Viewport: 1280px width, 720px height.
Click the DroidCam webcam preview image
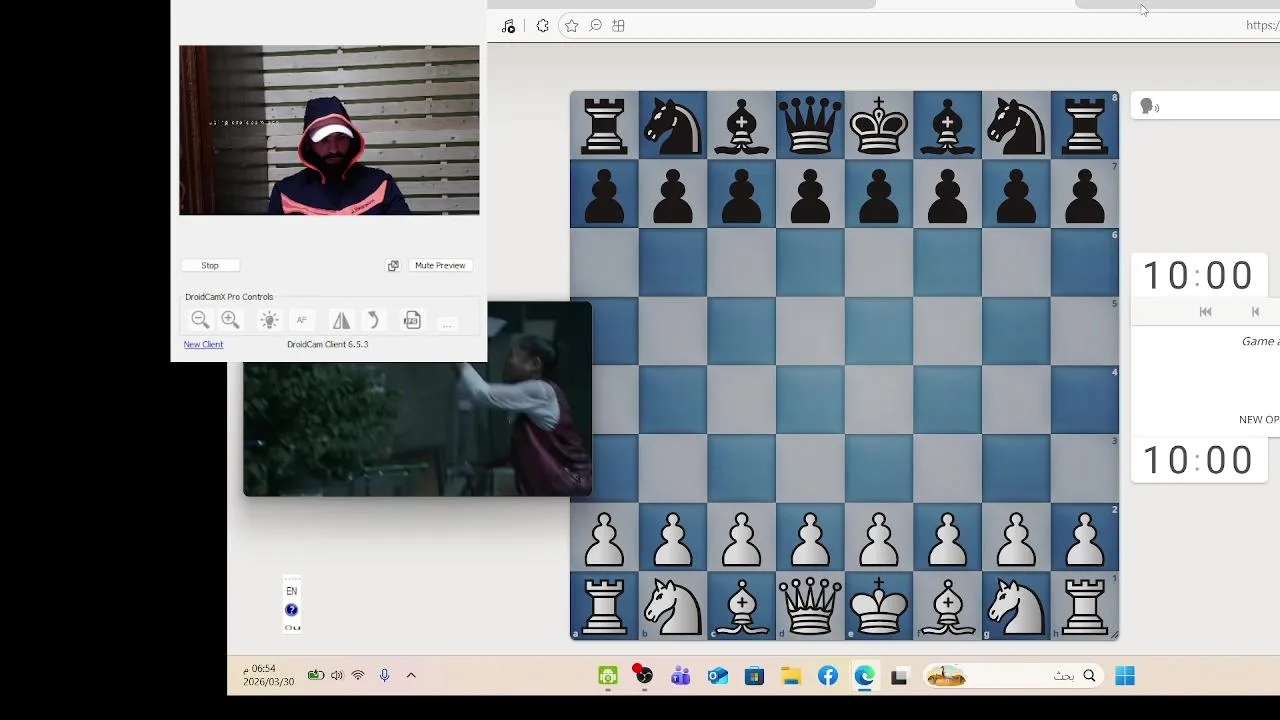point(329,130)
